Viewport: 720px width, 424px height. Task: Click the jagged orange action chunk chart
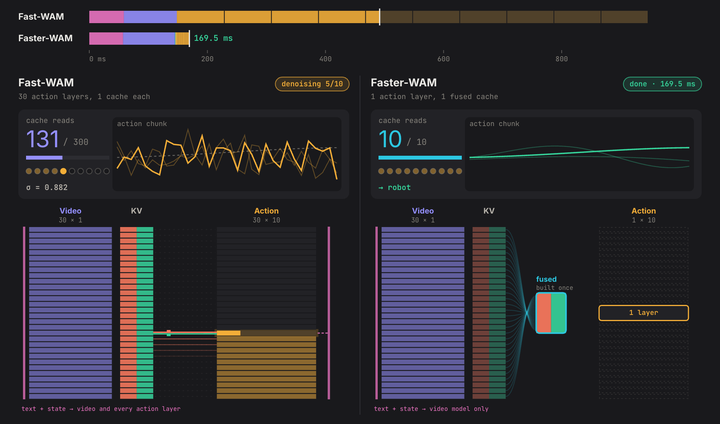tap(227, 154)
